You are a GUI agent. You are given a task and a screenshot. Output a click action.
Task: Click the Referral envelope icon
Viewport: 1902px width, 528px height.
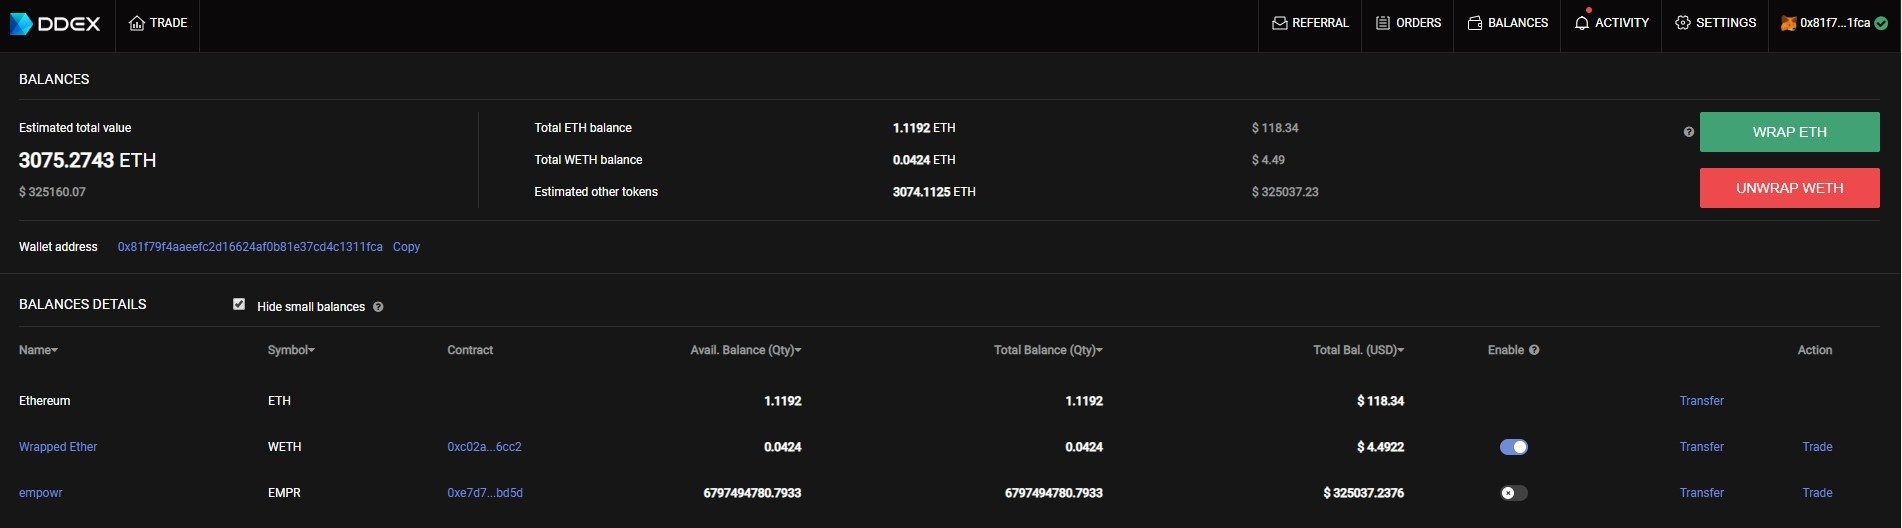1279,23
